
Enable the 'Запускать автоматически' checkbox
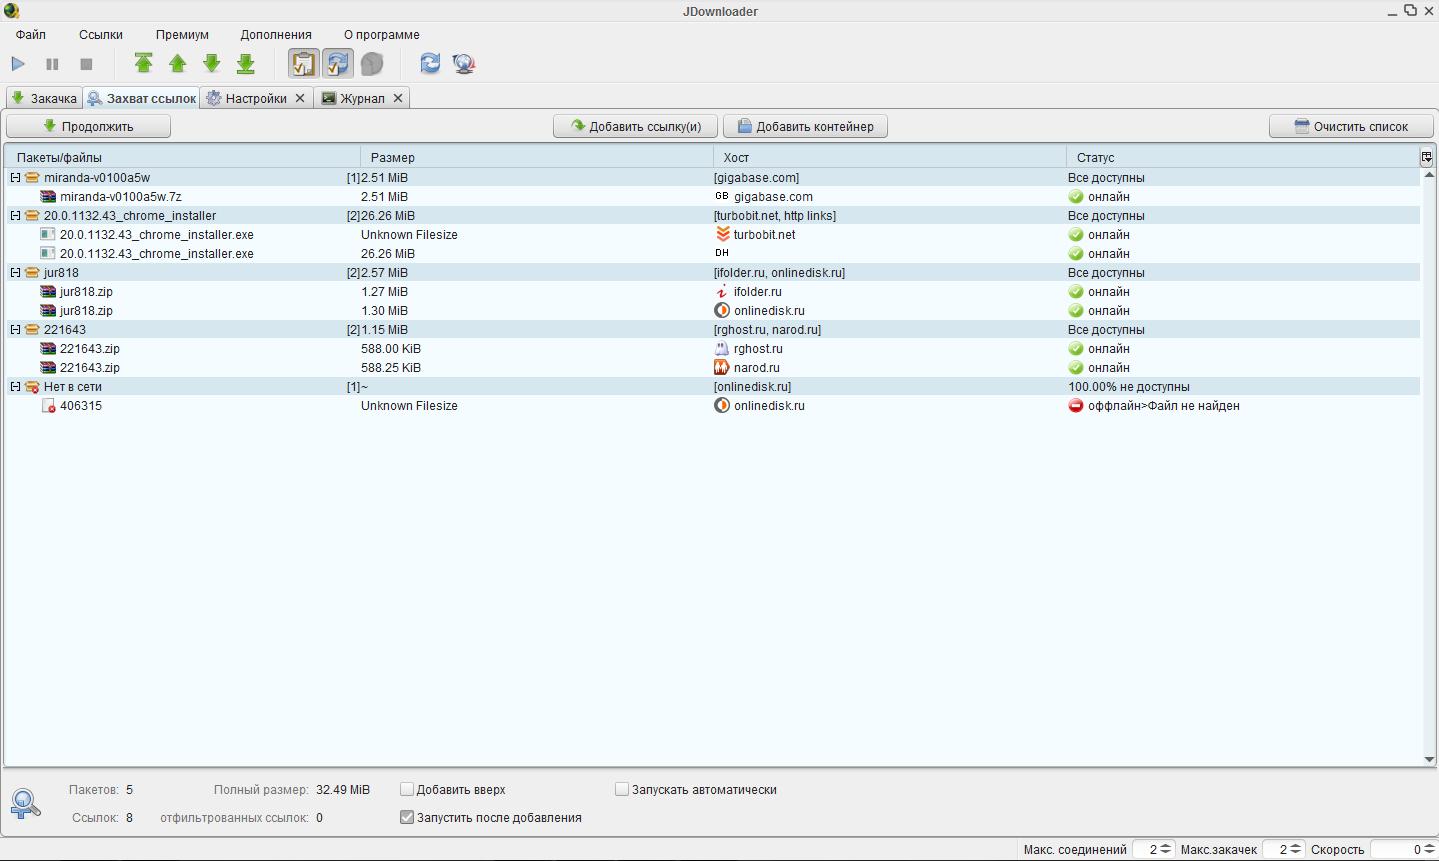[x=622, y=790]
